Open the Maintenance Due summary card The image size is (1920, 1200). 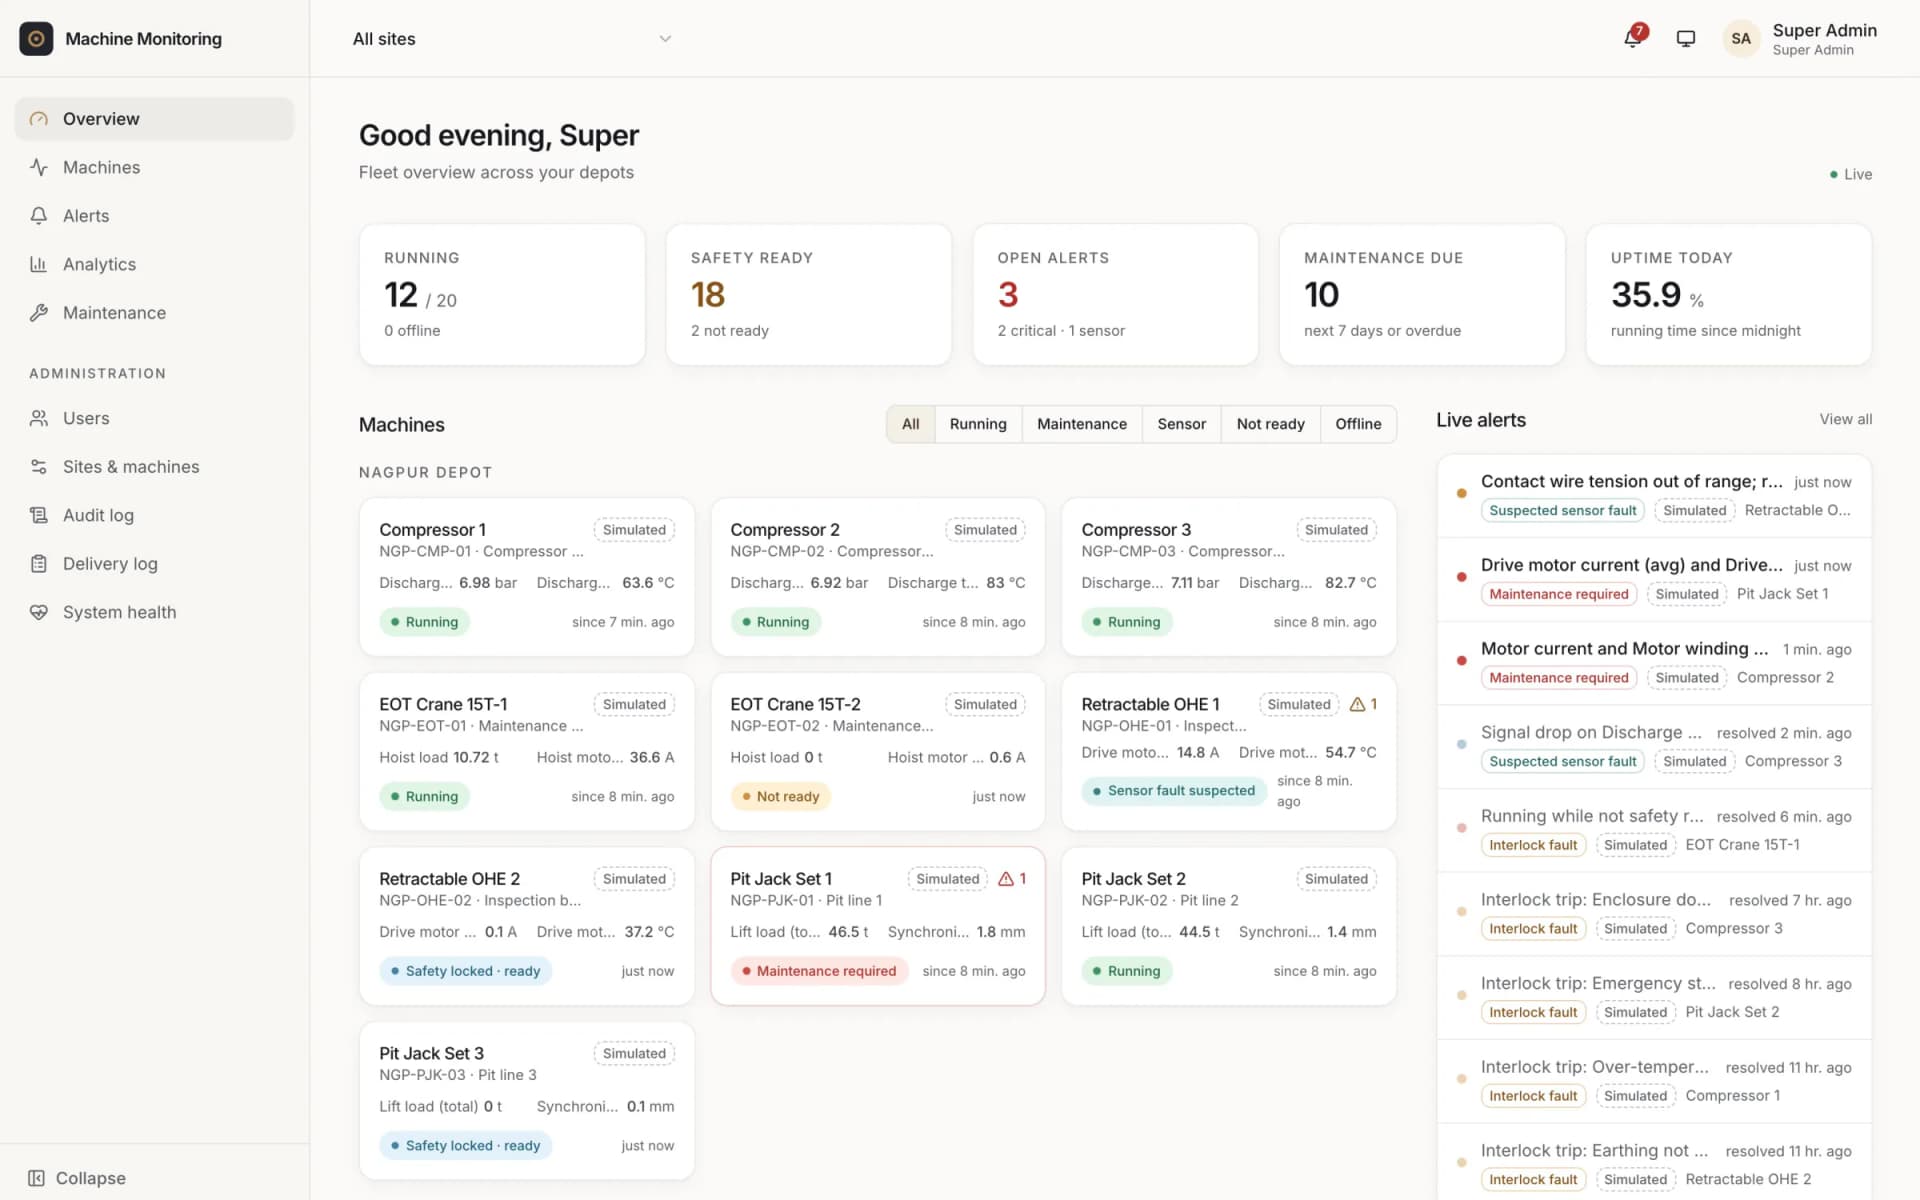click(x=1422, y=294)
